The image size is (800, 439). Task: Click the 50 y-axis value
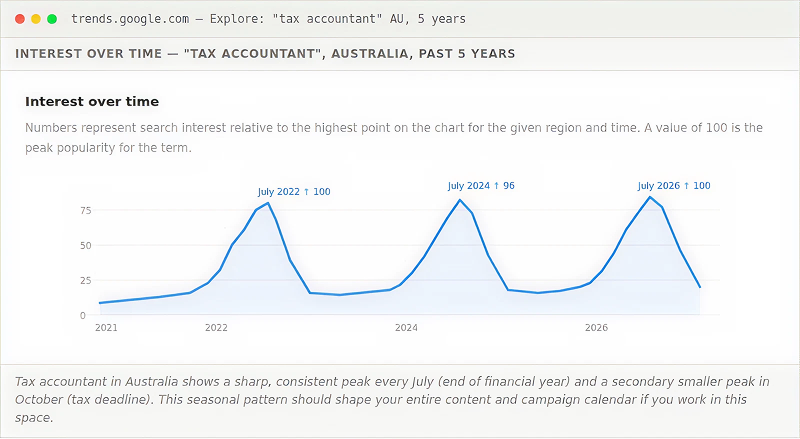pos(86,246)
